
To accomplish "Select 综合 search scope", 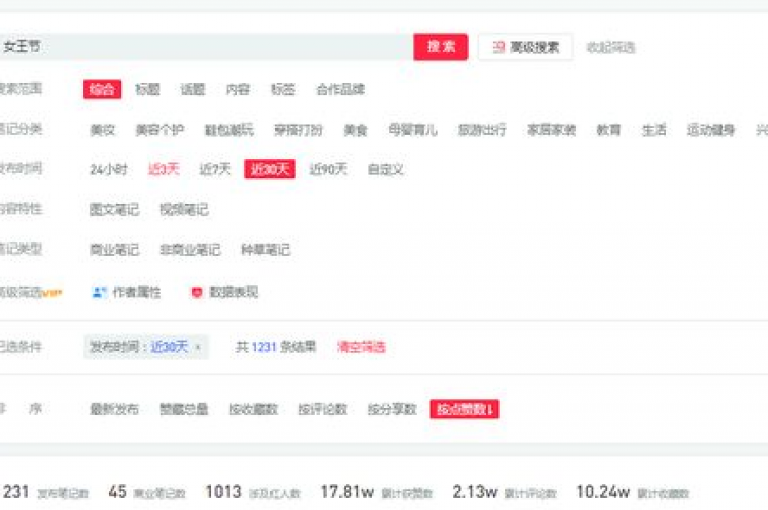I will pyautogui.click(x=102, y=89).
